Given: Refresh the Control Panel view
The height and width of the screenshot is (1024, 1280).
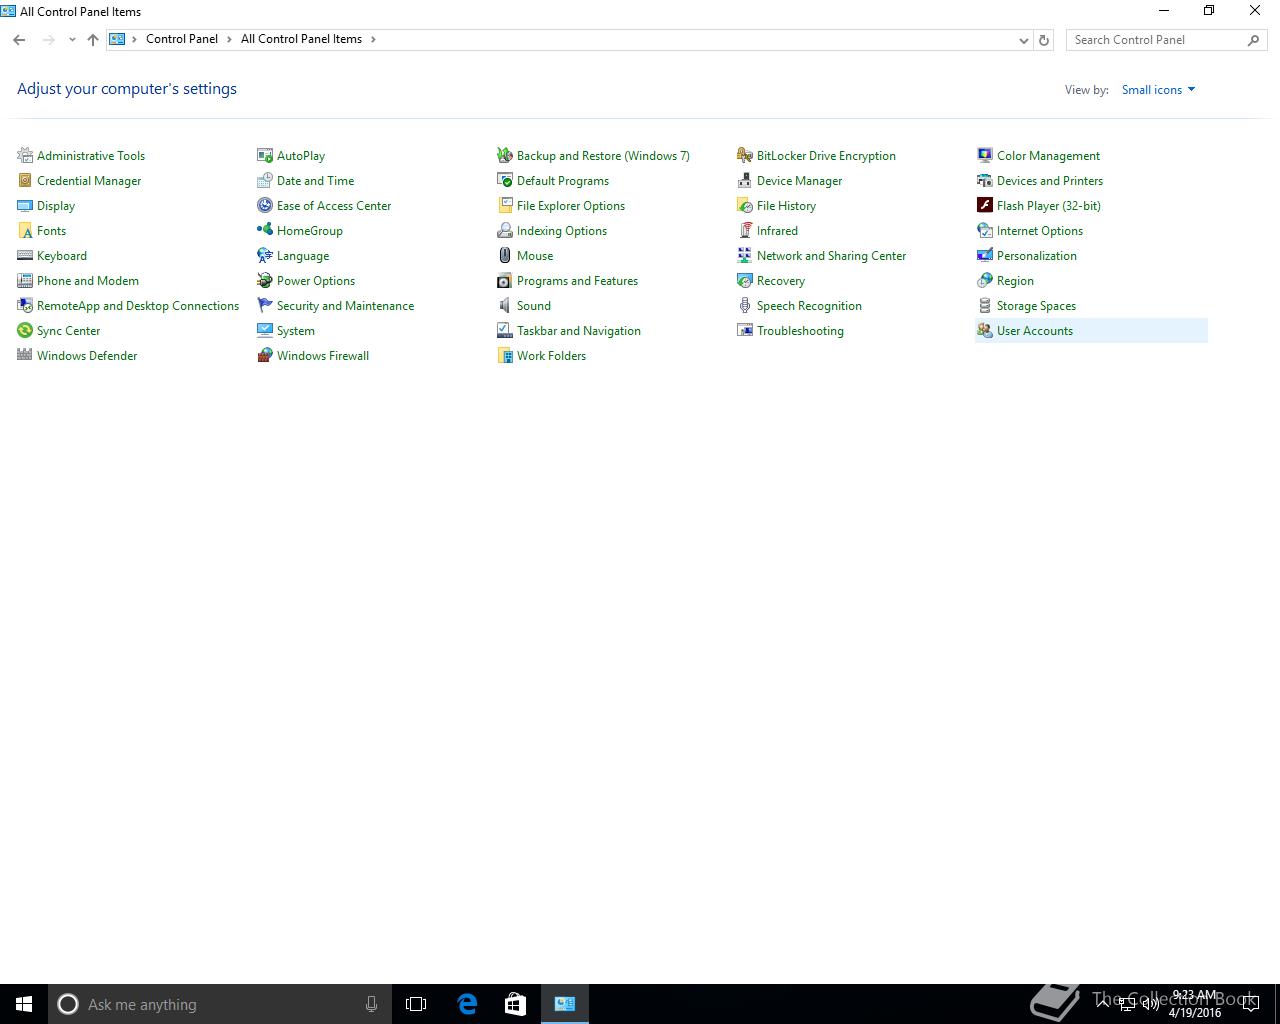Looking at the screenshot, I should pyautogui.click(x=1044, y=40).
